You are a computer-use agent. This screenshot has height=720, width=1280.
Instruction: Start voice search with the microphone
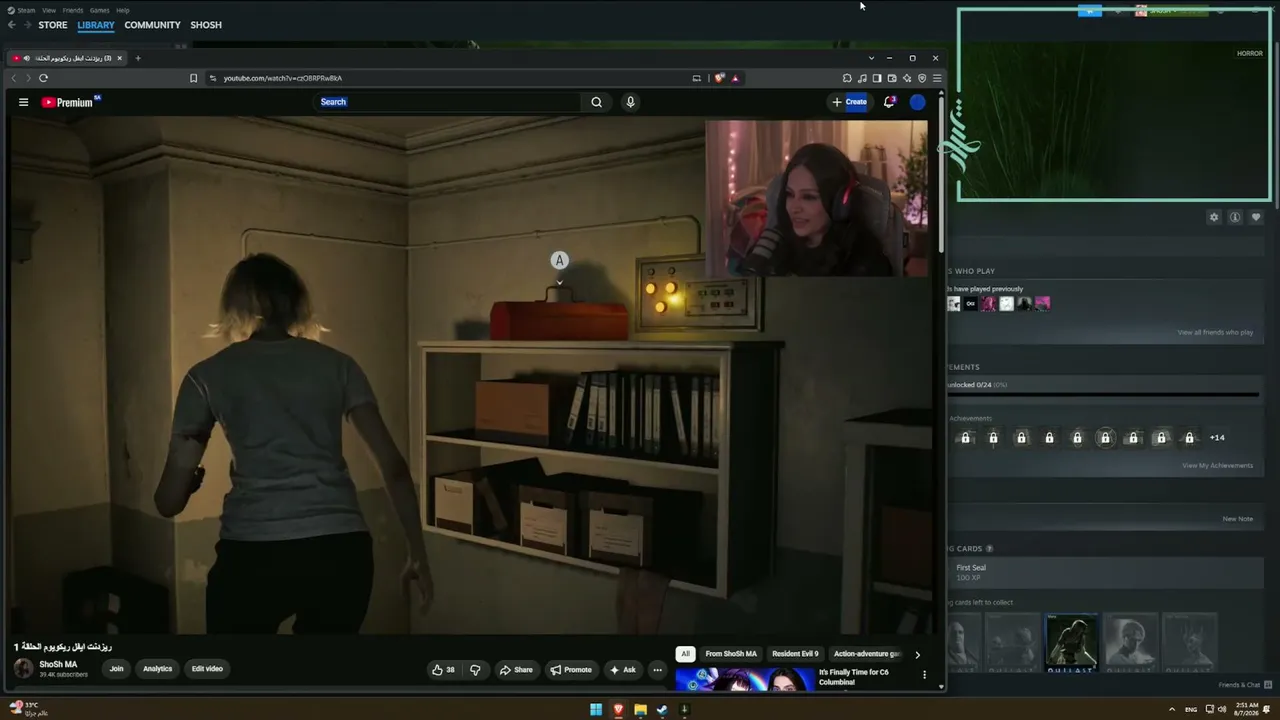pyautogui.click(x=630, y=102)
